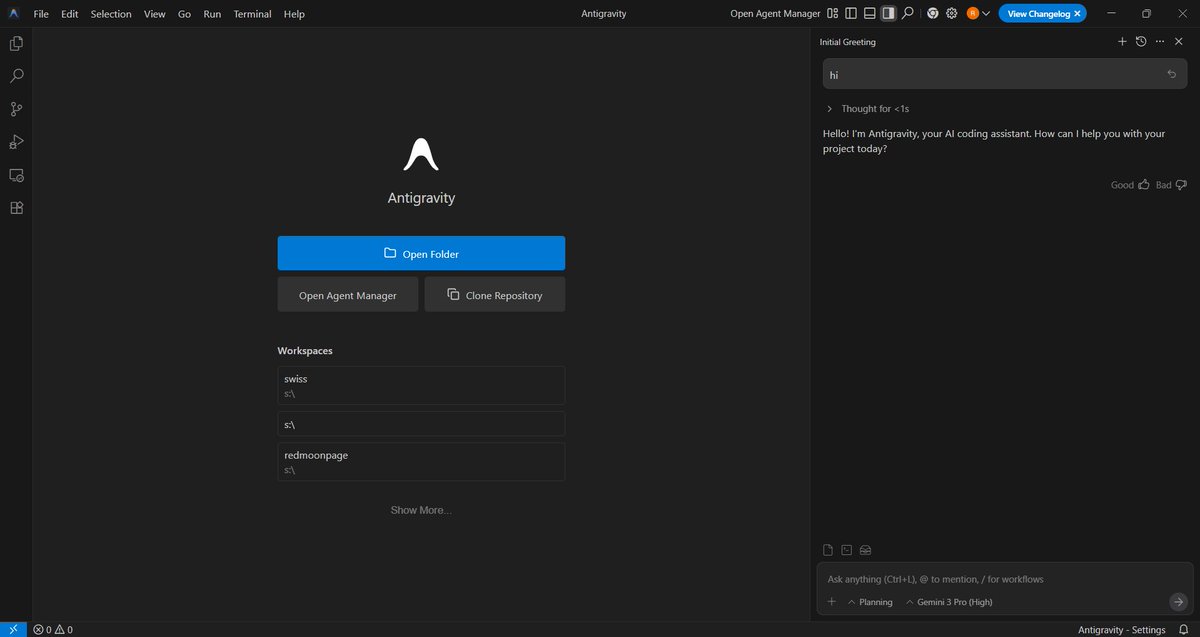Rate the response Good with thumbs up
The image size is (1200, 637).
point(1130,185)
